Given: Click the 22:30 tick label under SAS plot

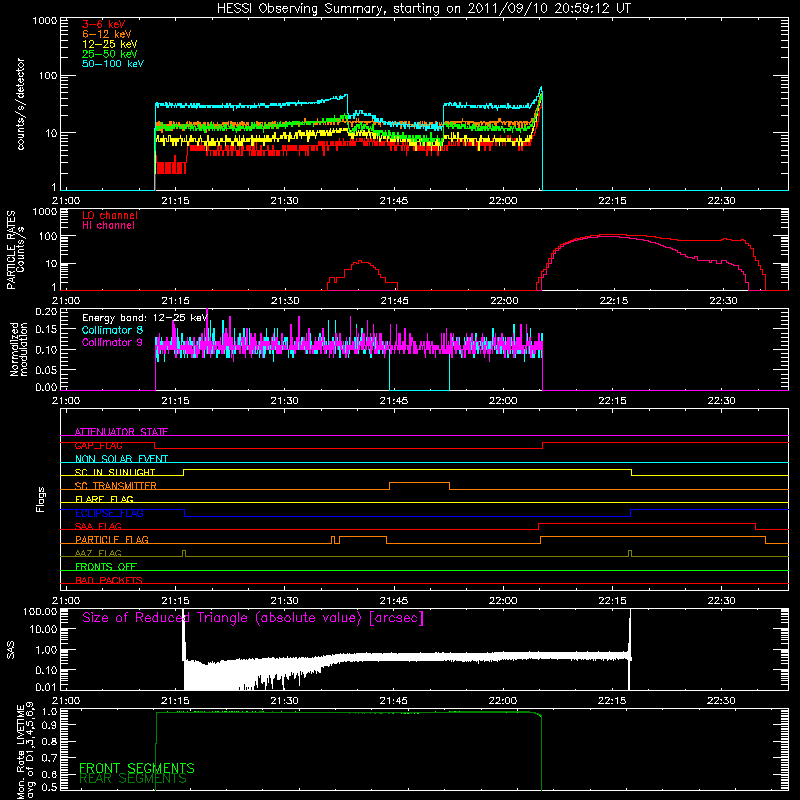Looking at the screenshot, I should click(721, 701).
